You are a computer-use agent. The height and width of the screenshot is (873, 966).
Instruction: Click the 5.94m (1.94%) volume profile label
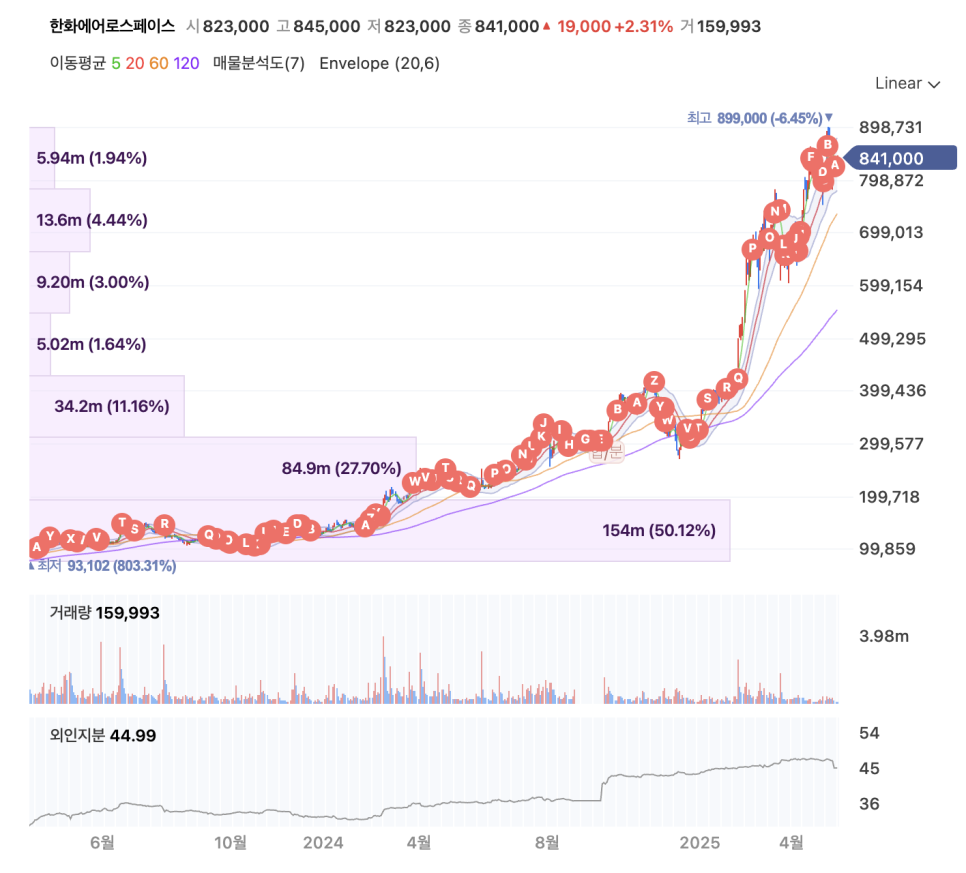coord(92,158)
